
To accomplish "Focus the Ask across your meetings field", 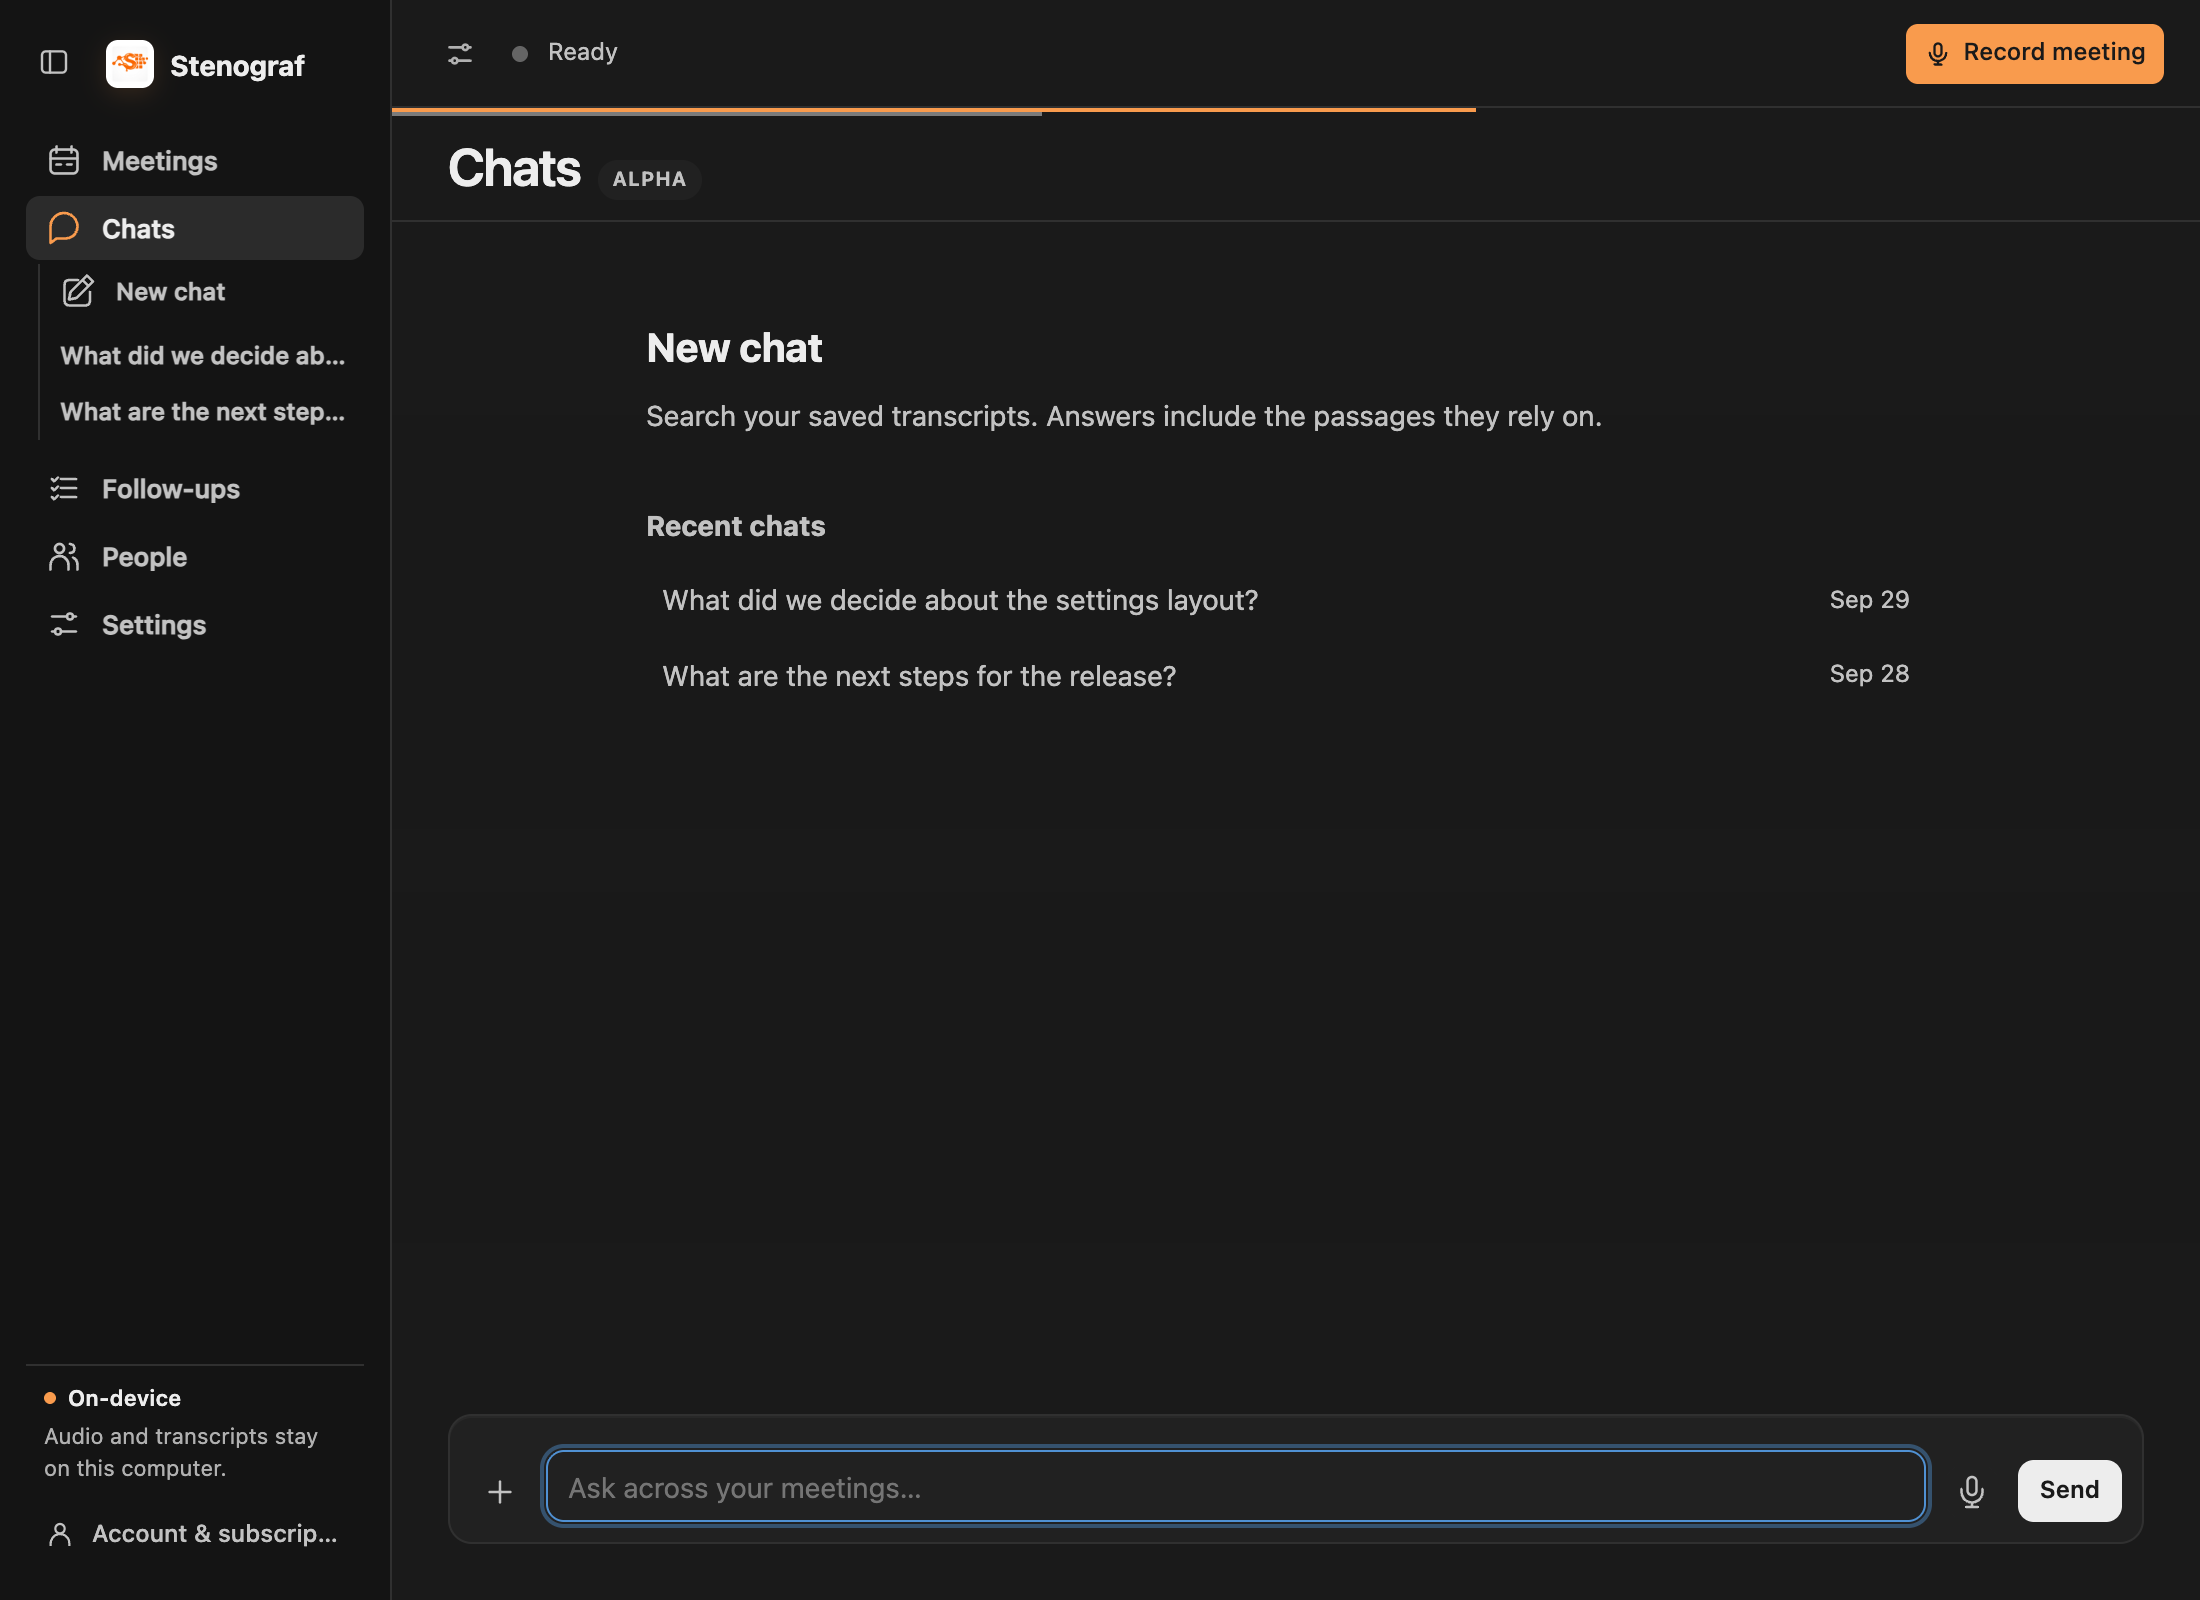I will coord(1235,1488).
